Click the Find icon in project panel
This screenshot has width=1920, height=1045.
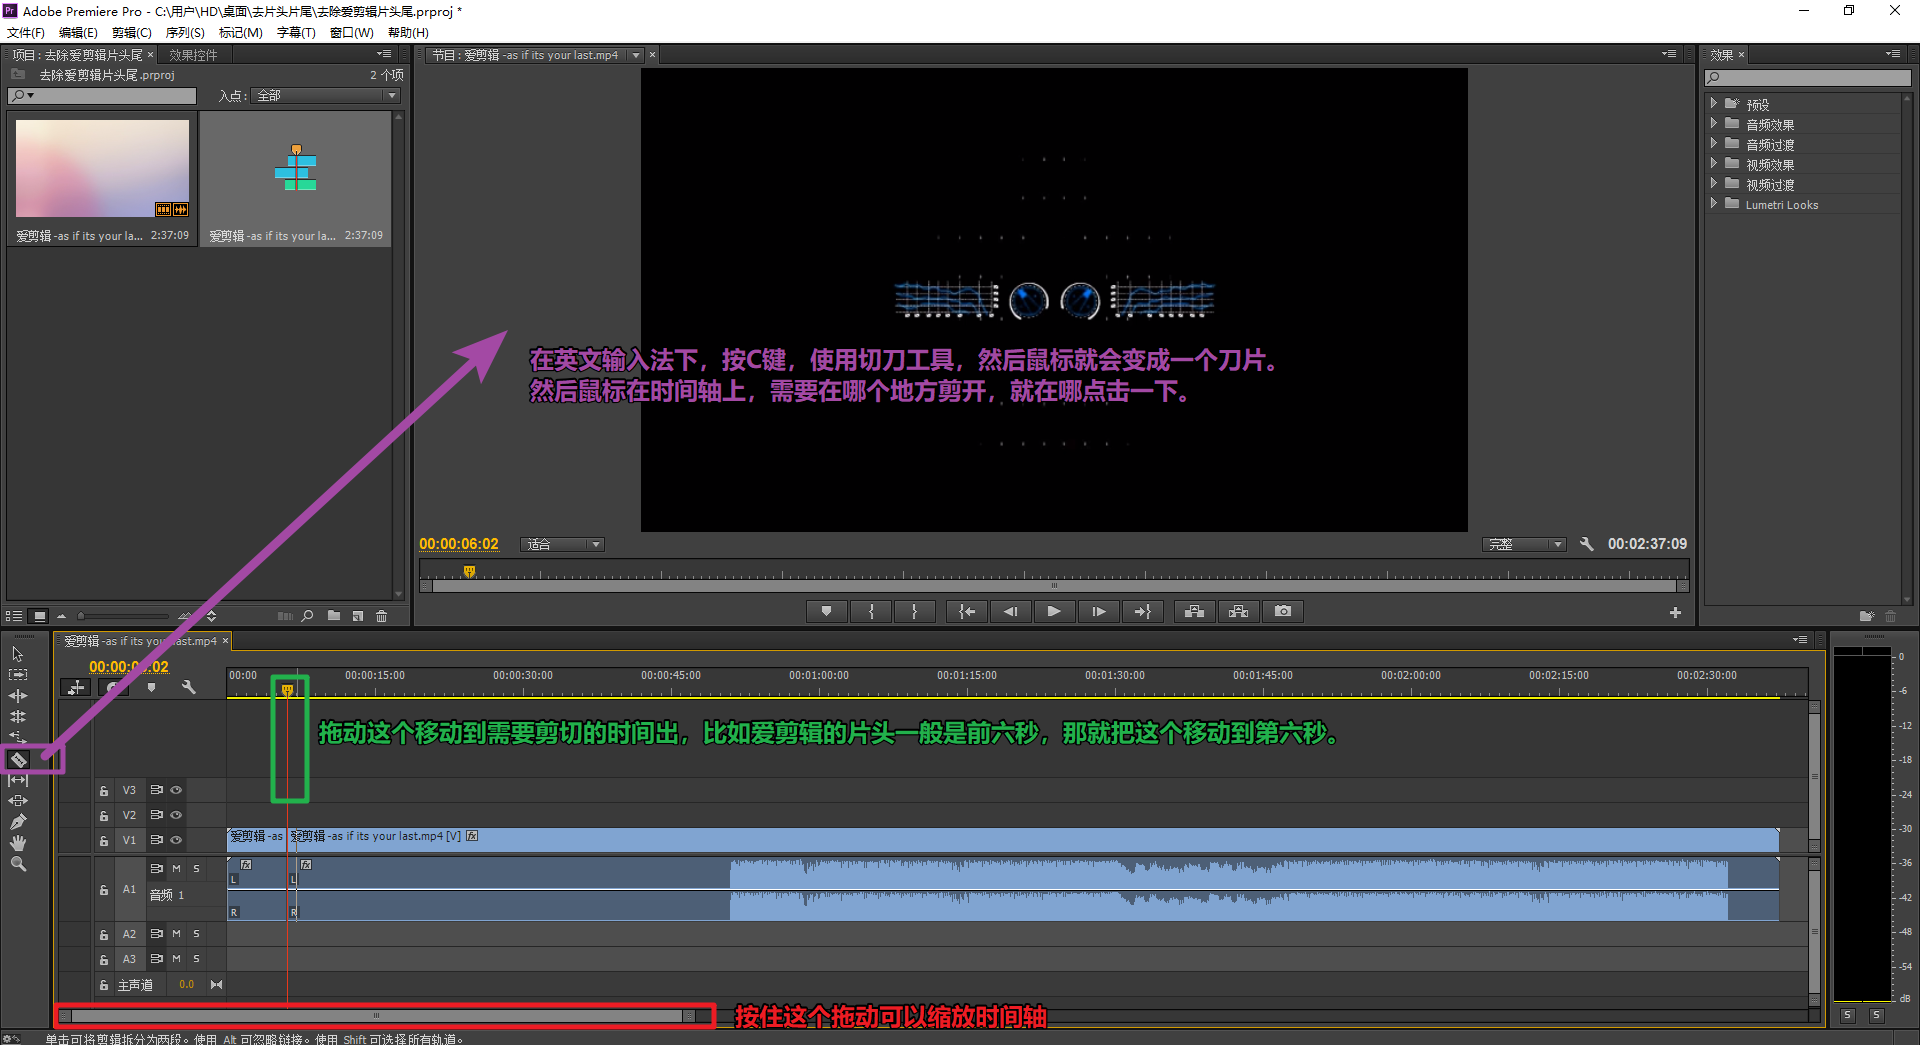308,616
